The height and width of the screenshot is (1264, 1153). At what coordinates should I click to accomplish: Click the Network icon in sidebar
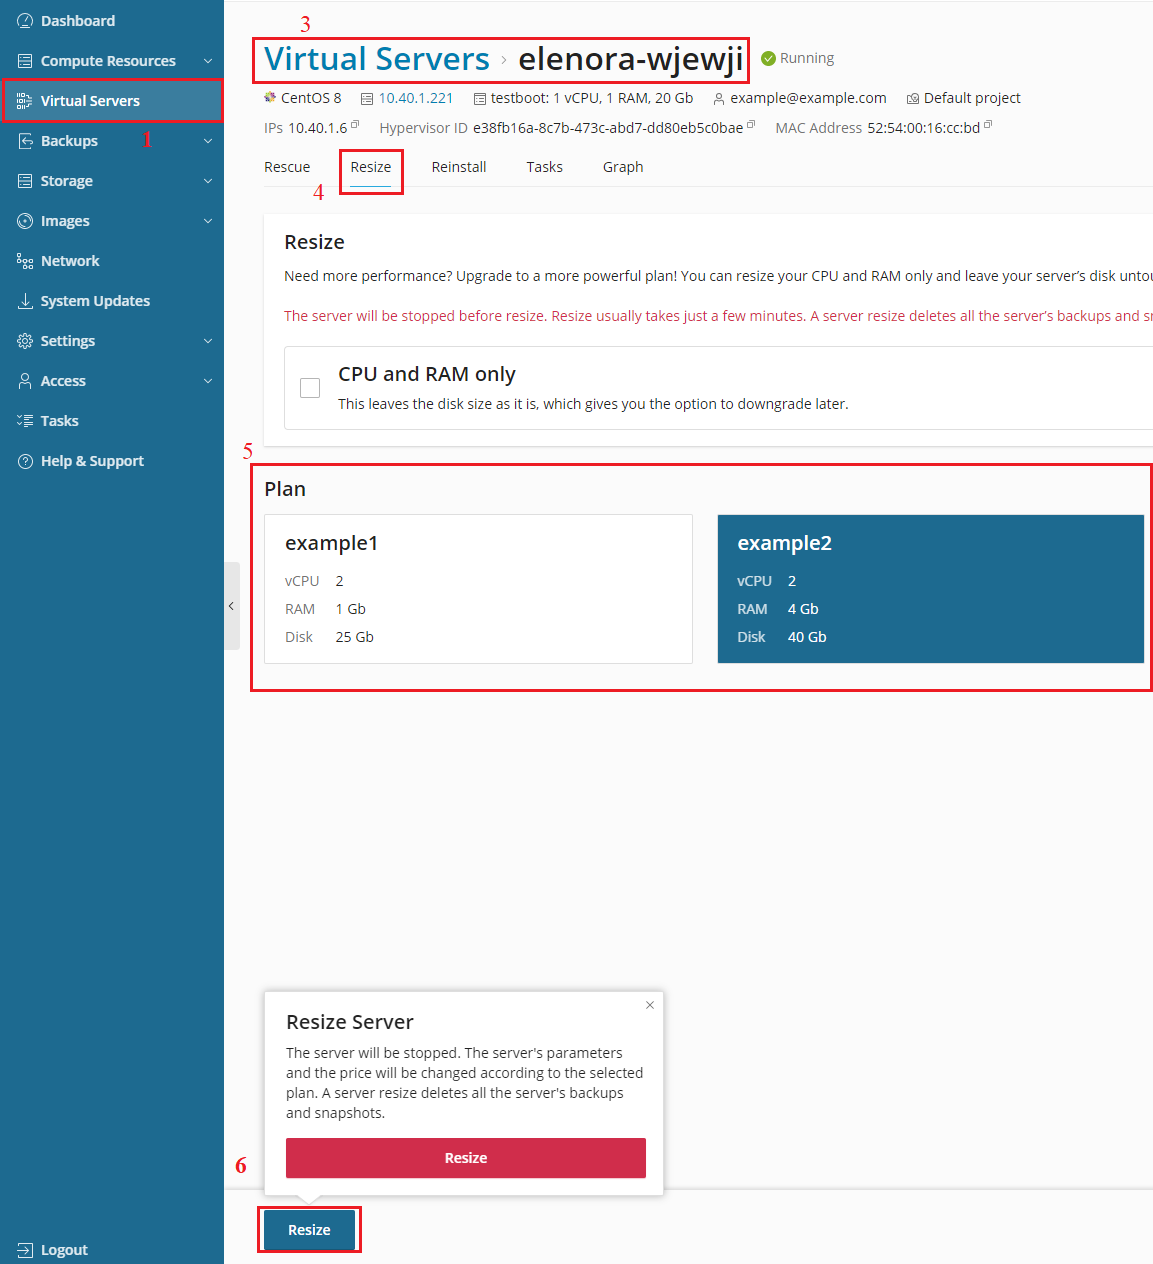click(x=25, y=261)
